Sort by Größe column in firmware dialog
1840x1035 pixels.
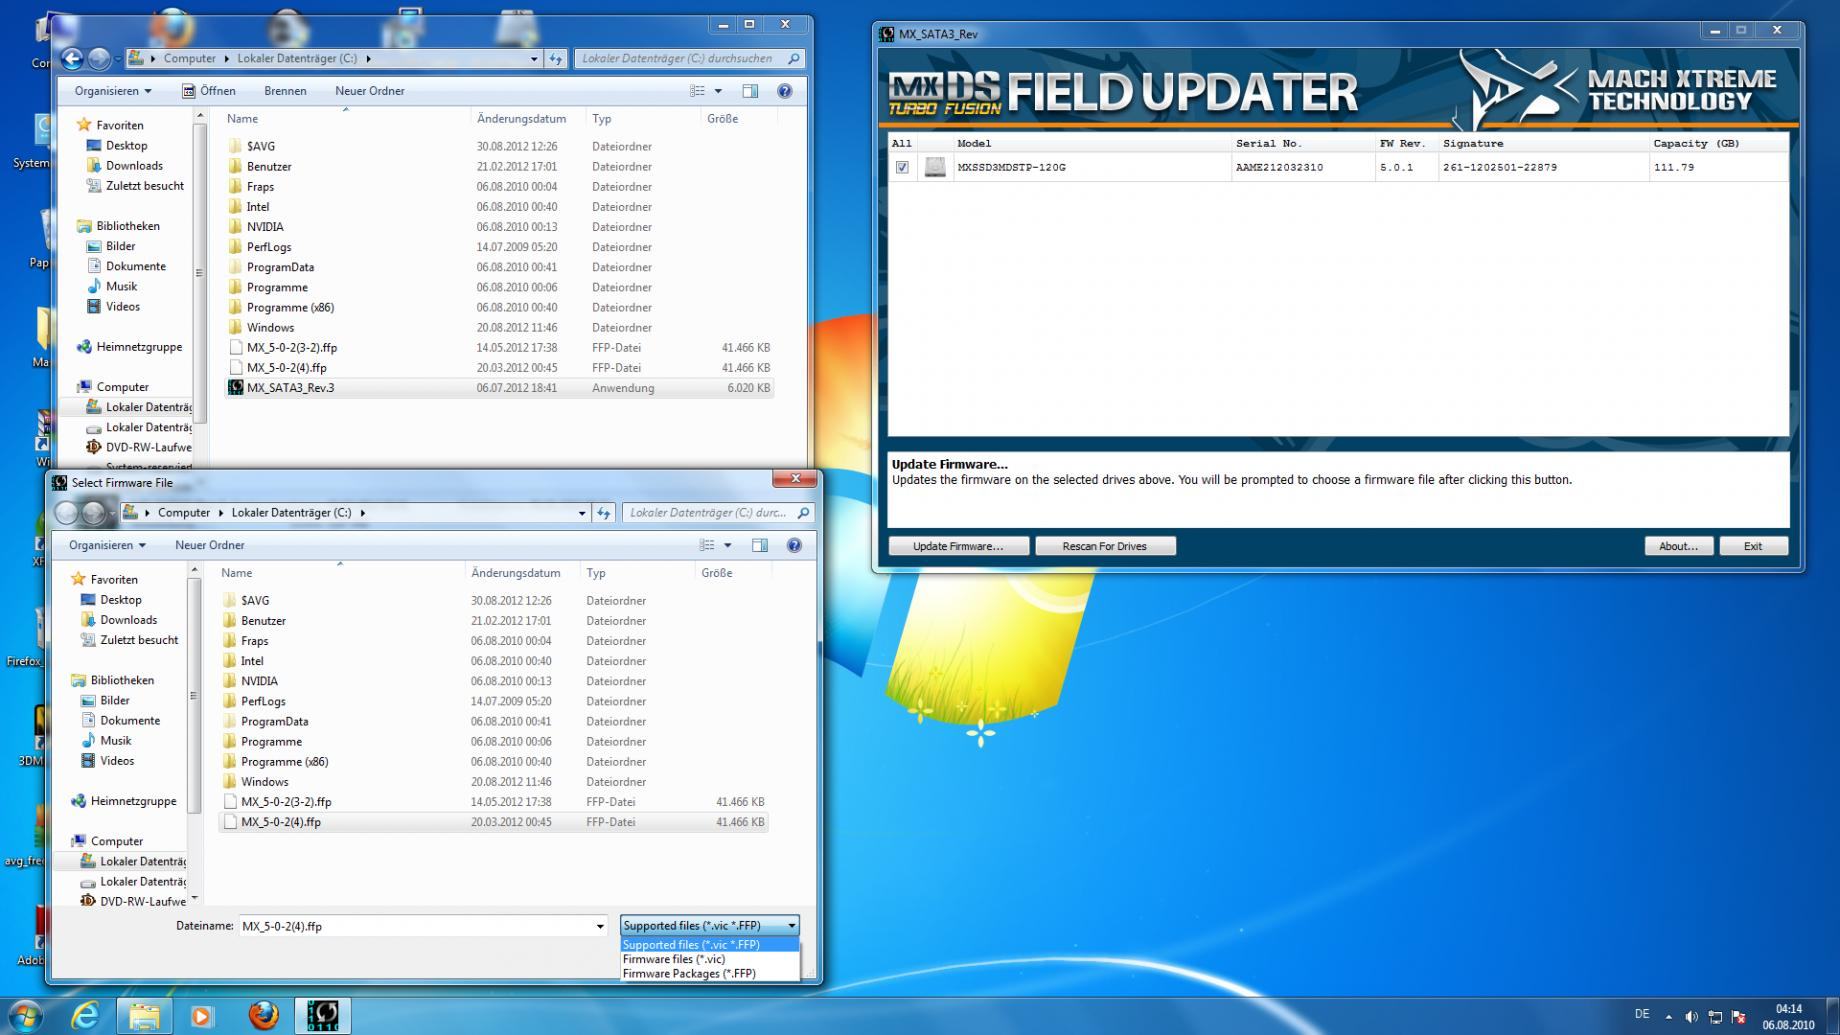(x=732, y=573)
